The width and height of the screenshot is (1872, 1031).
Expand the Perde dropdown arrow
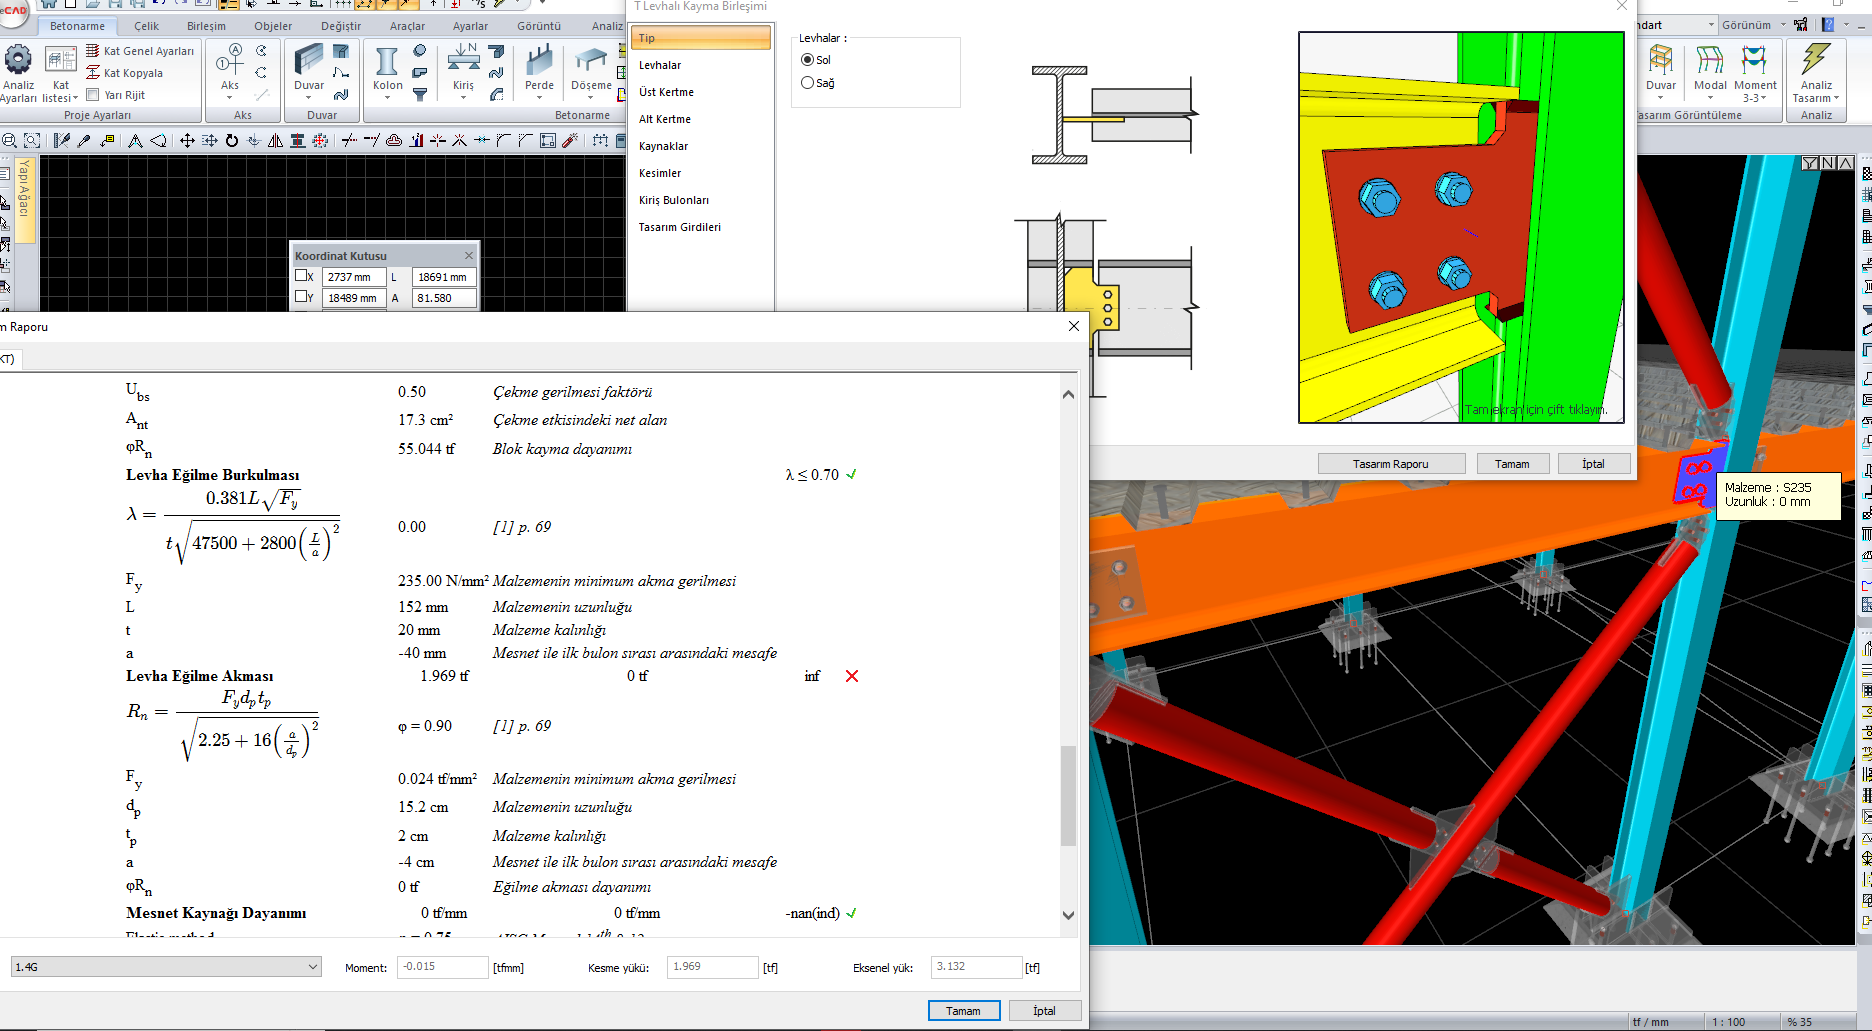point(539,98)
